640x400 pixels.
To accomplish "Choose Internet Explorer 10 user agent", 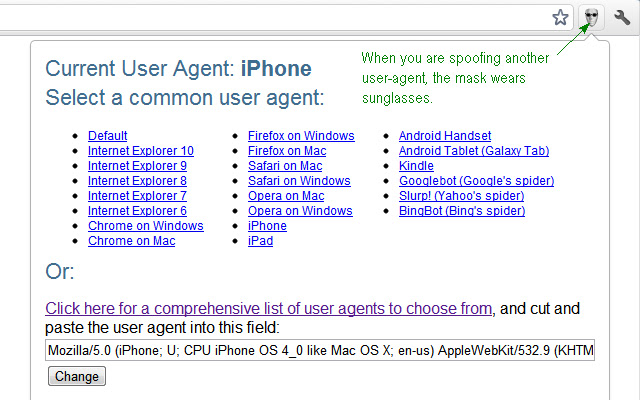I will 141,151.
